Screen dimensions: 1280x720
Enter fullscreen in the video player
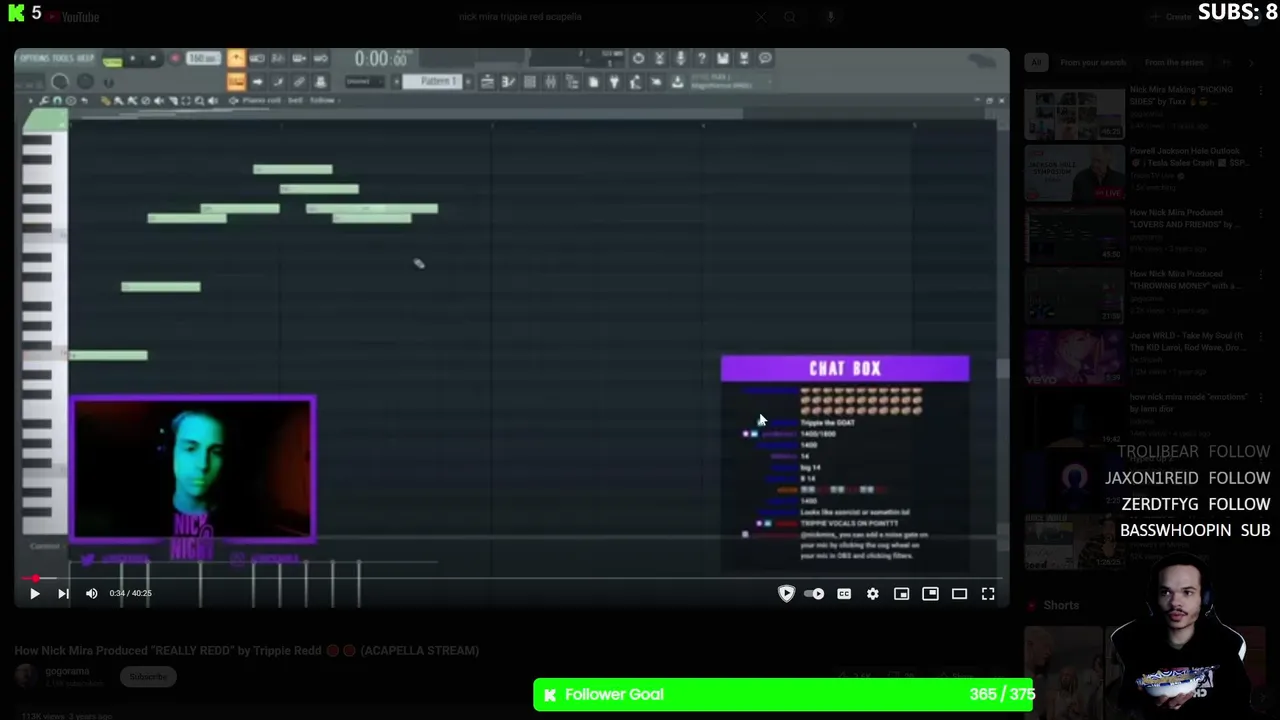988,594
